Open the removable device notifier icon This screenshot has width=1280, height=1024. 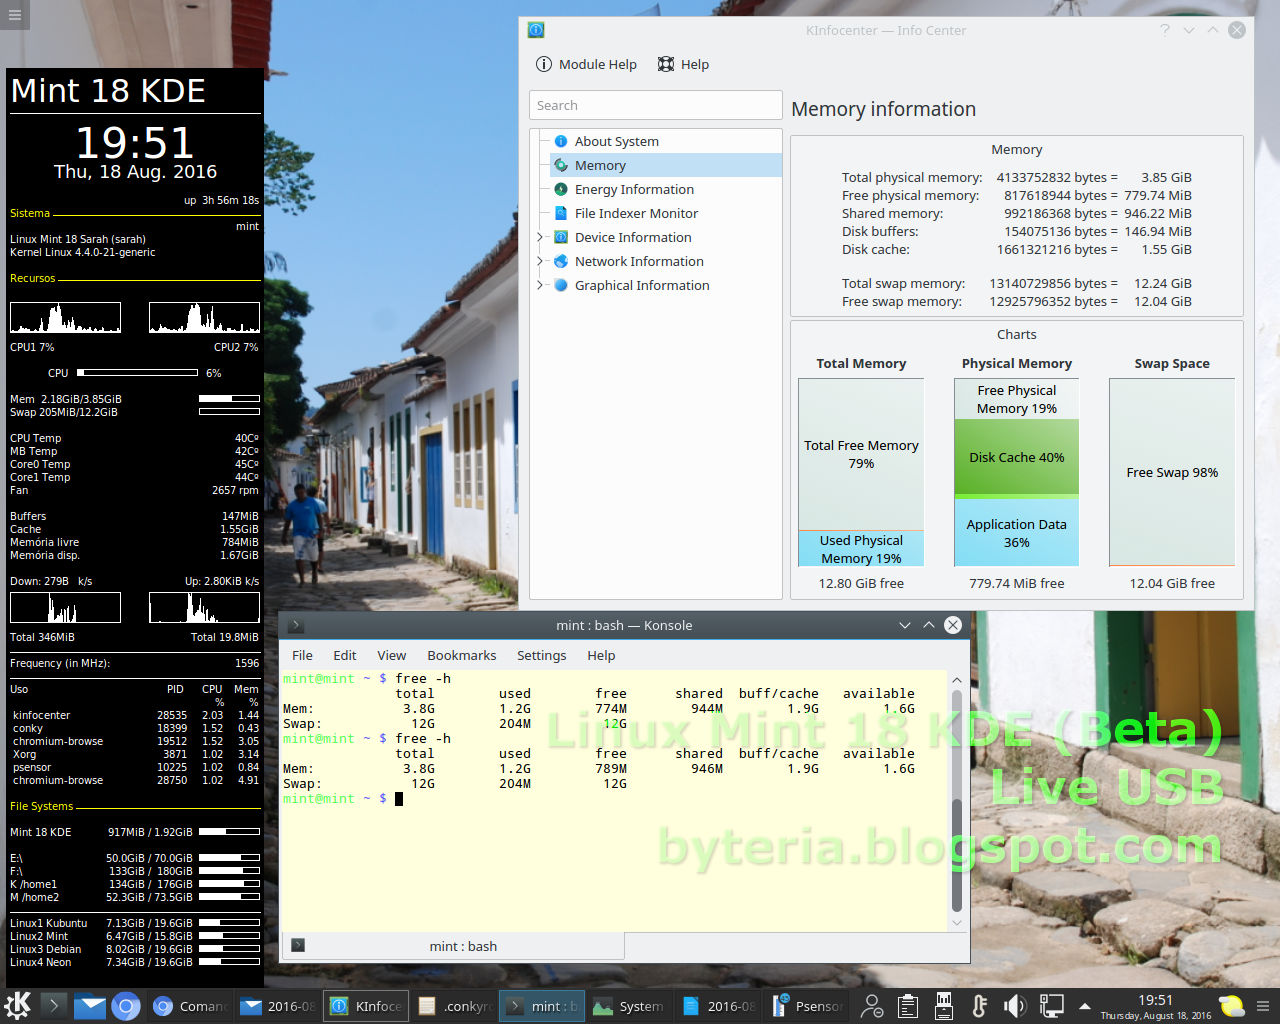(x=943, y=1006)
